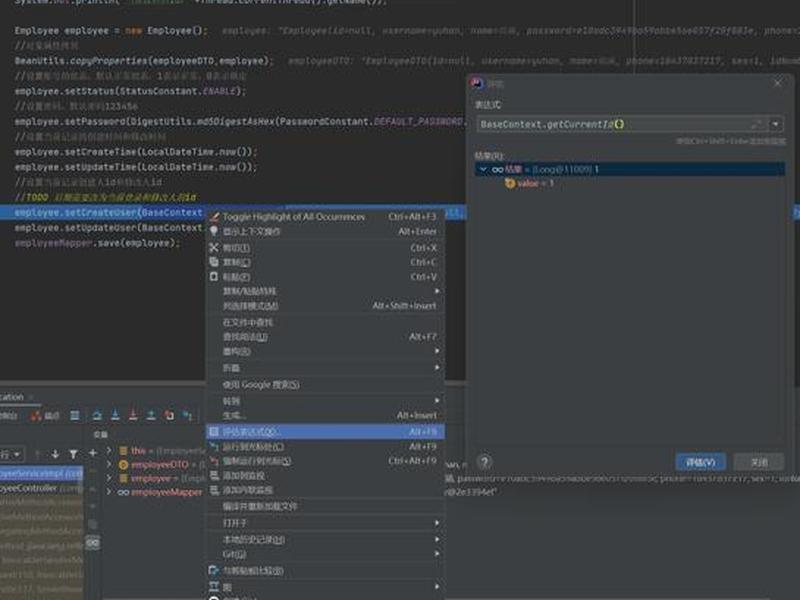Choose Paste with Ctrl+V shortcut
The image size is (800, 600).
pyautogui.click(x=325, y=277)
